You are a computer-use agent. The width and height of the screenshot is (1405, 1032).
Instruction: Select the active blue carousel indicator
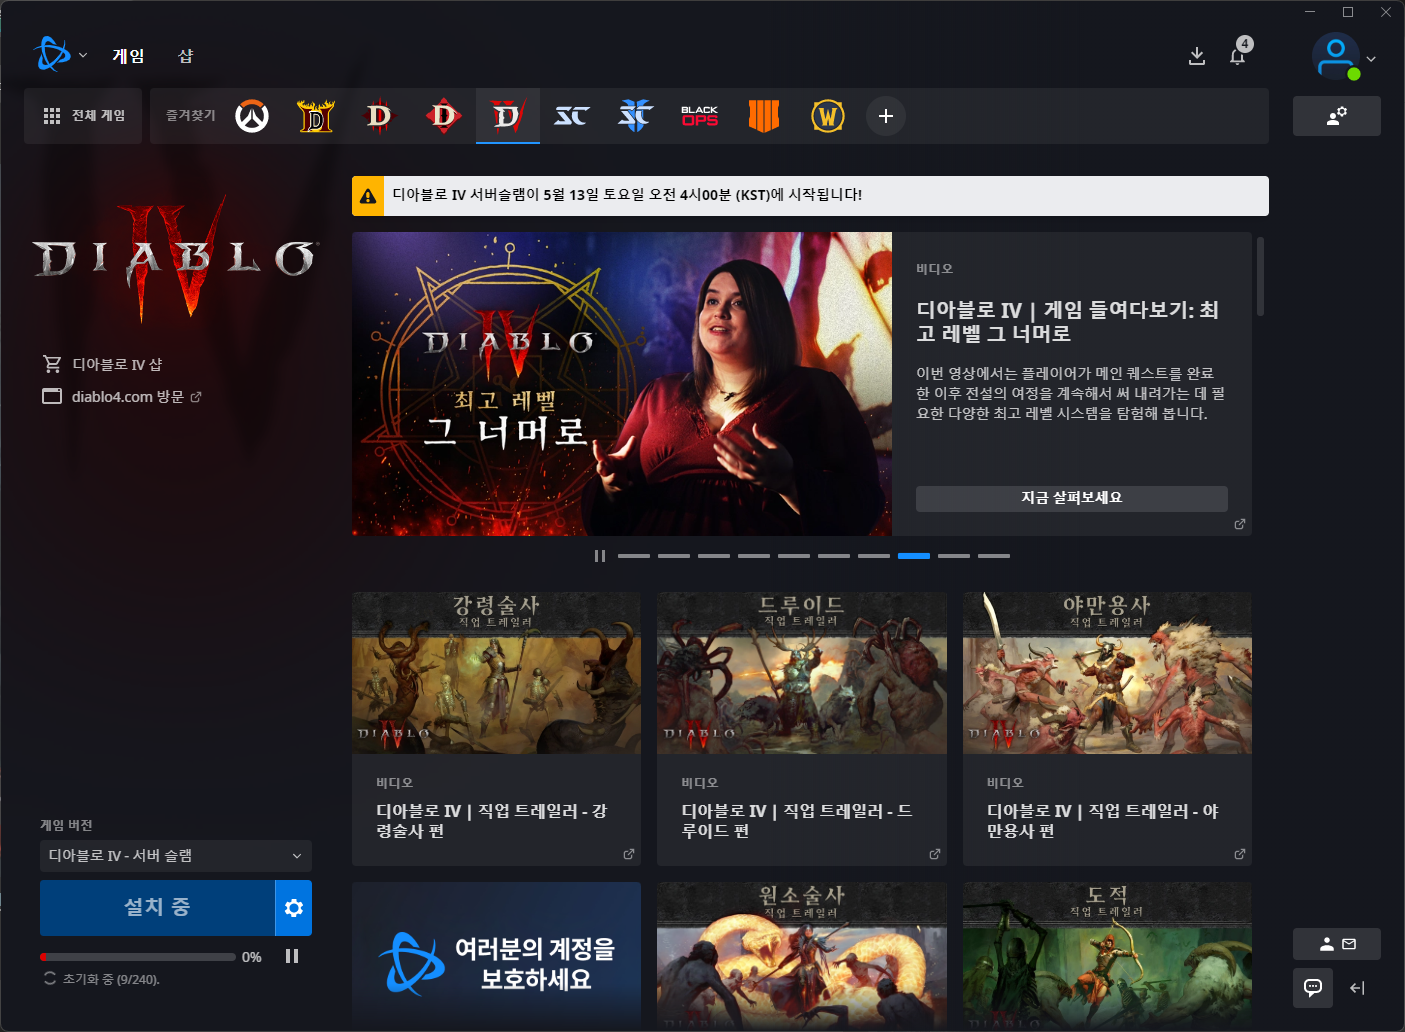point(914,556)
